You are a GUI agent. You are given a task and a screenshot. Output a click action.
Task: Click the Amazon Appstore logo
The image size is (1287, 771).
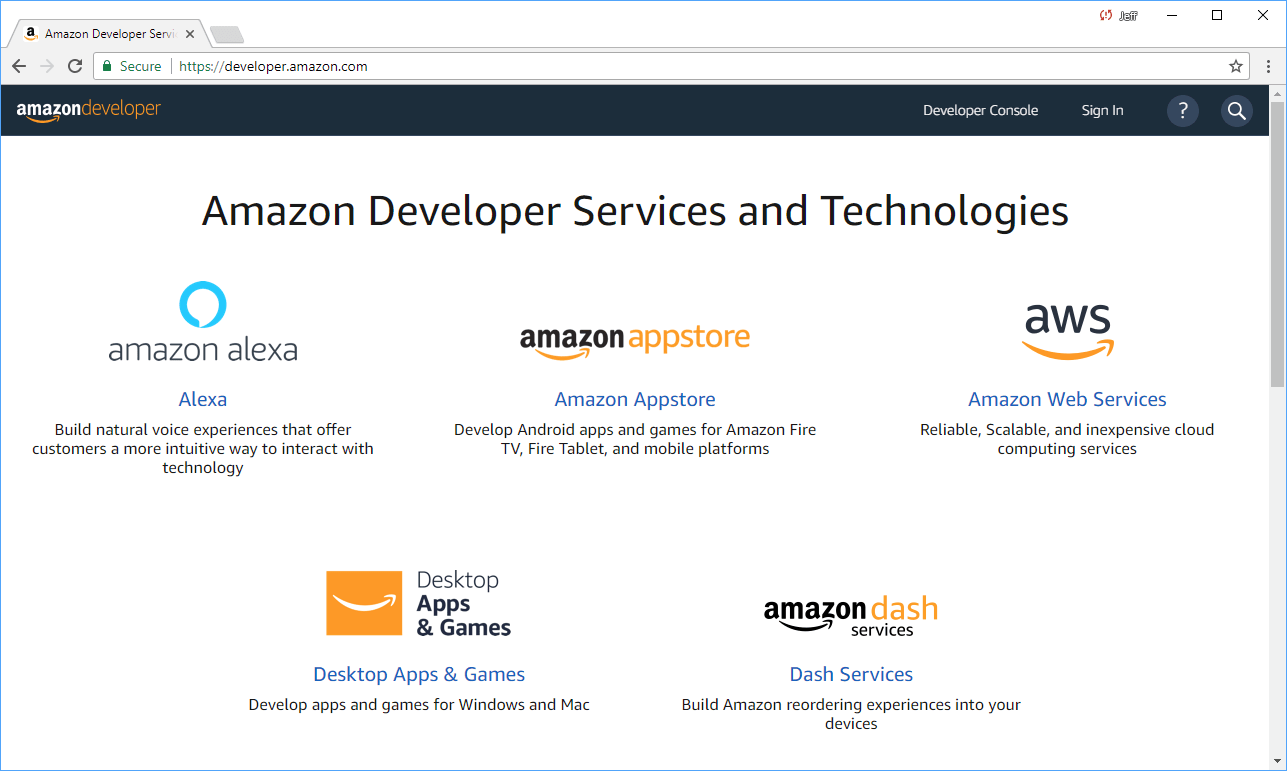(634, 339)
